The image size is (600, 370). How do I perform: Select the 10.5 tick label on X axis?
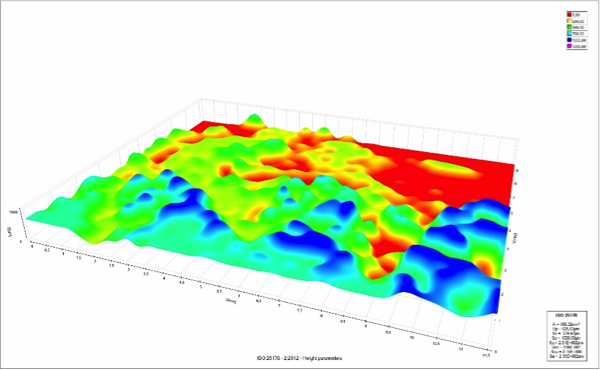436,343
